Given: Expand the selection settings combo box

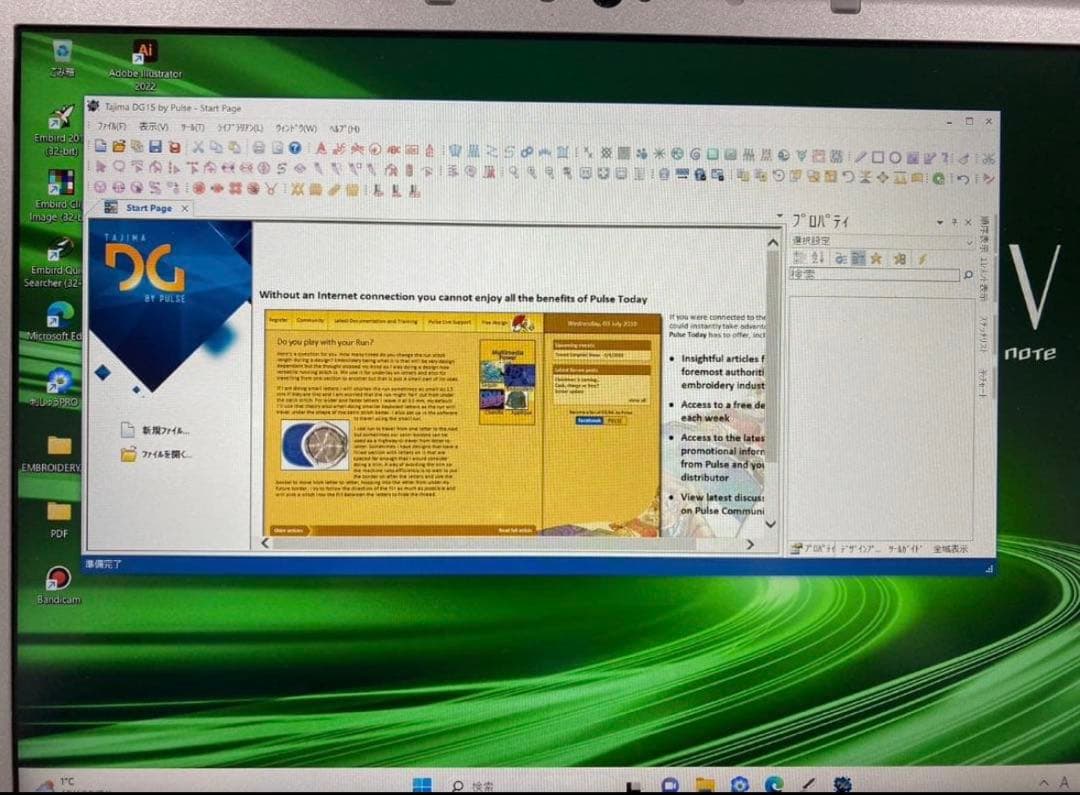Looking at the screenshot, I should tap(967, 242).
